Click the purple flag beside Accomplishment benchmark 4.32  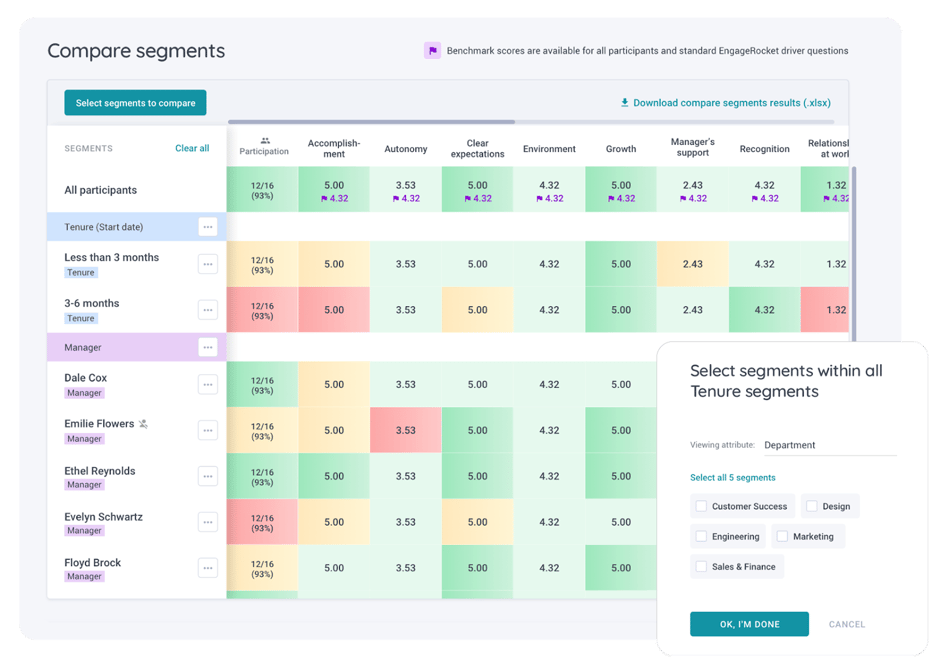click(322, 197)
